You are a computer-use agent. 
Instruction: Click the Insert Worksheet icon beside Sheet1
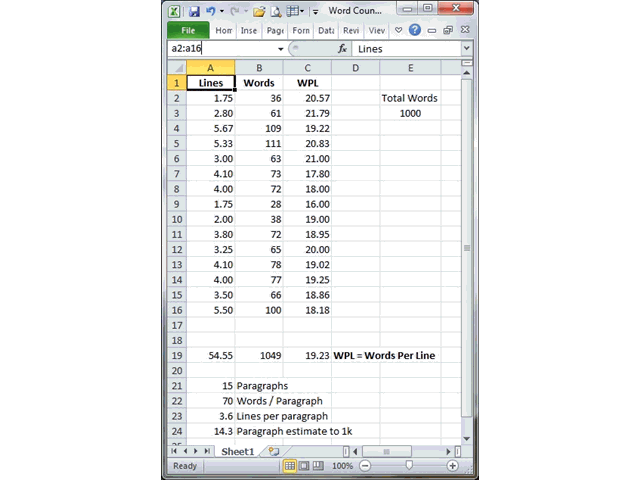(273, 452)
